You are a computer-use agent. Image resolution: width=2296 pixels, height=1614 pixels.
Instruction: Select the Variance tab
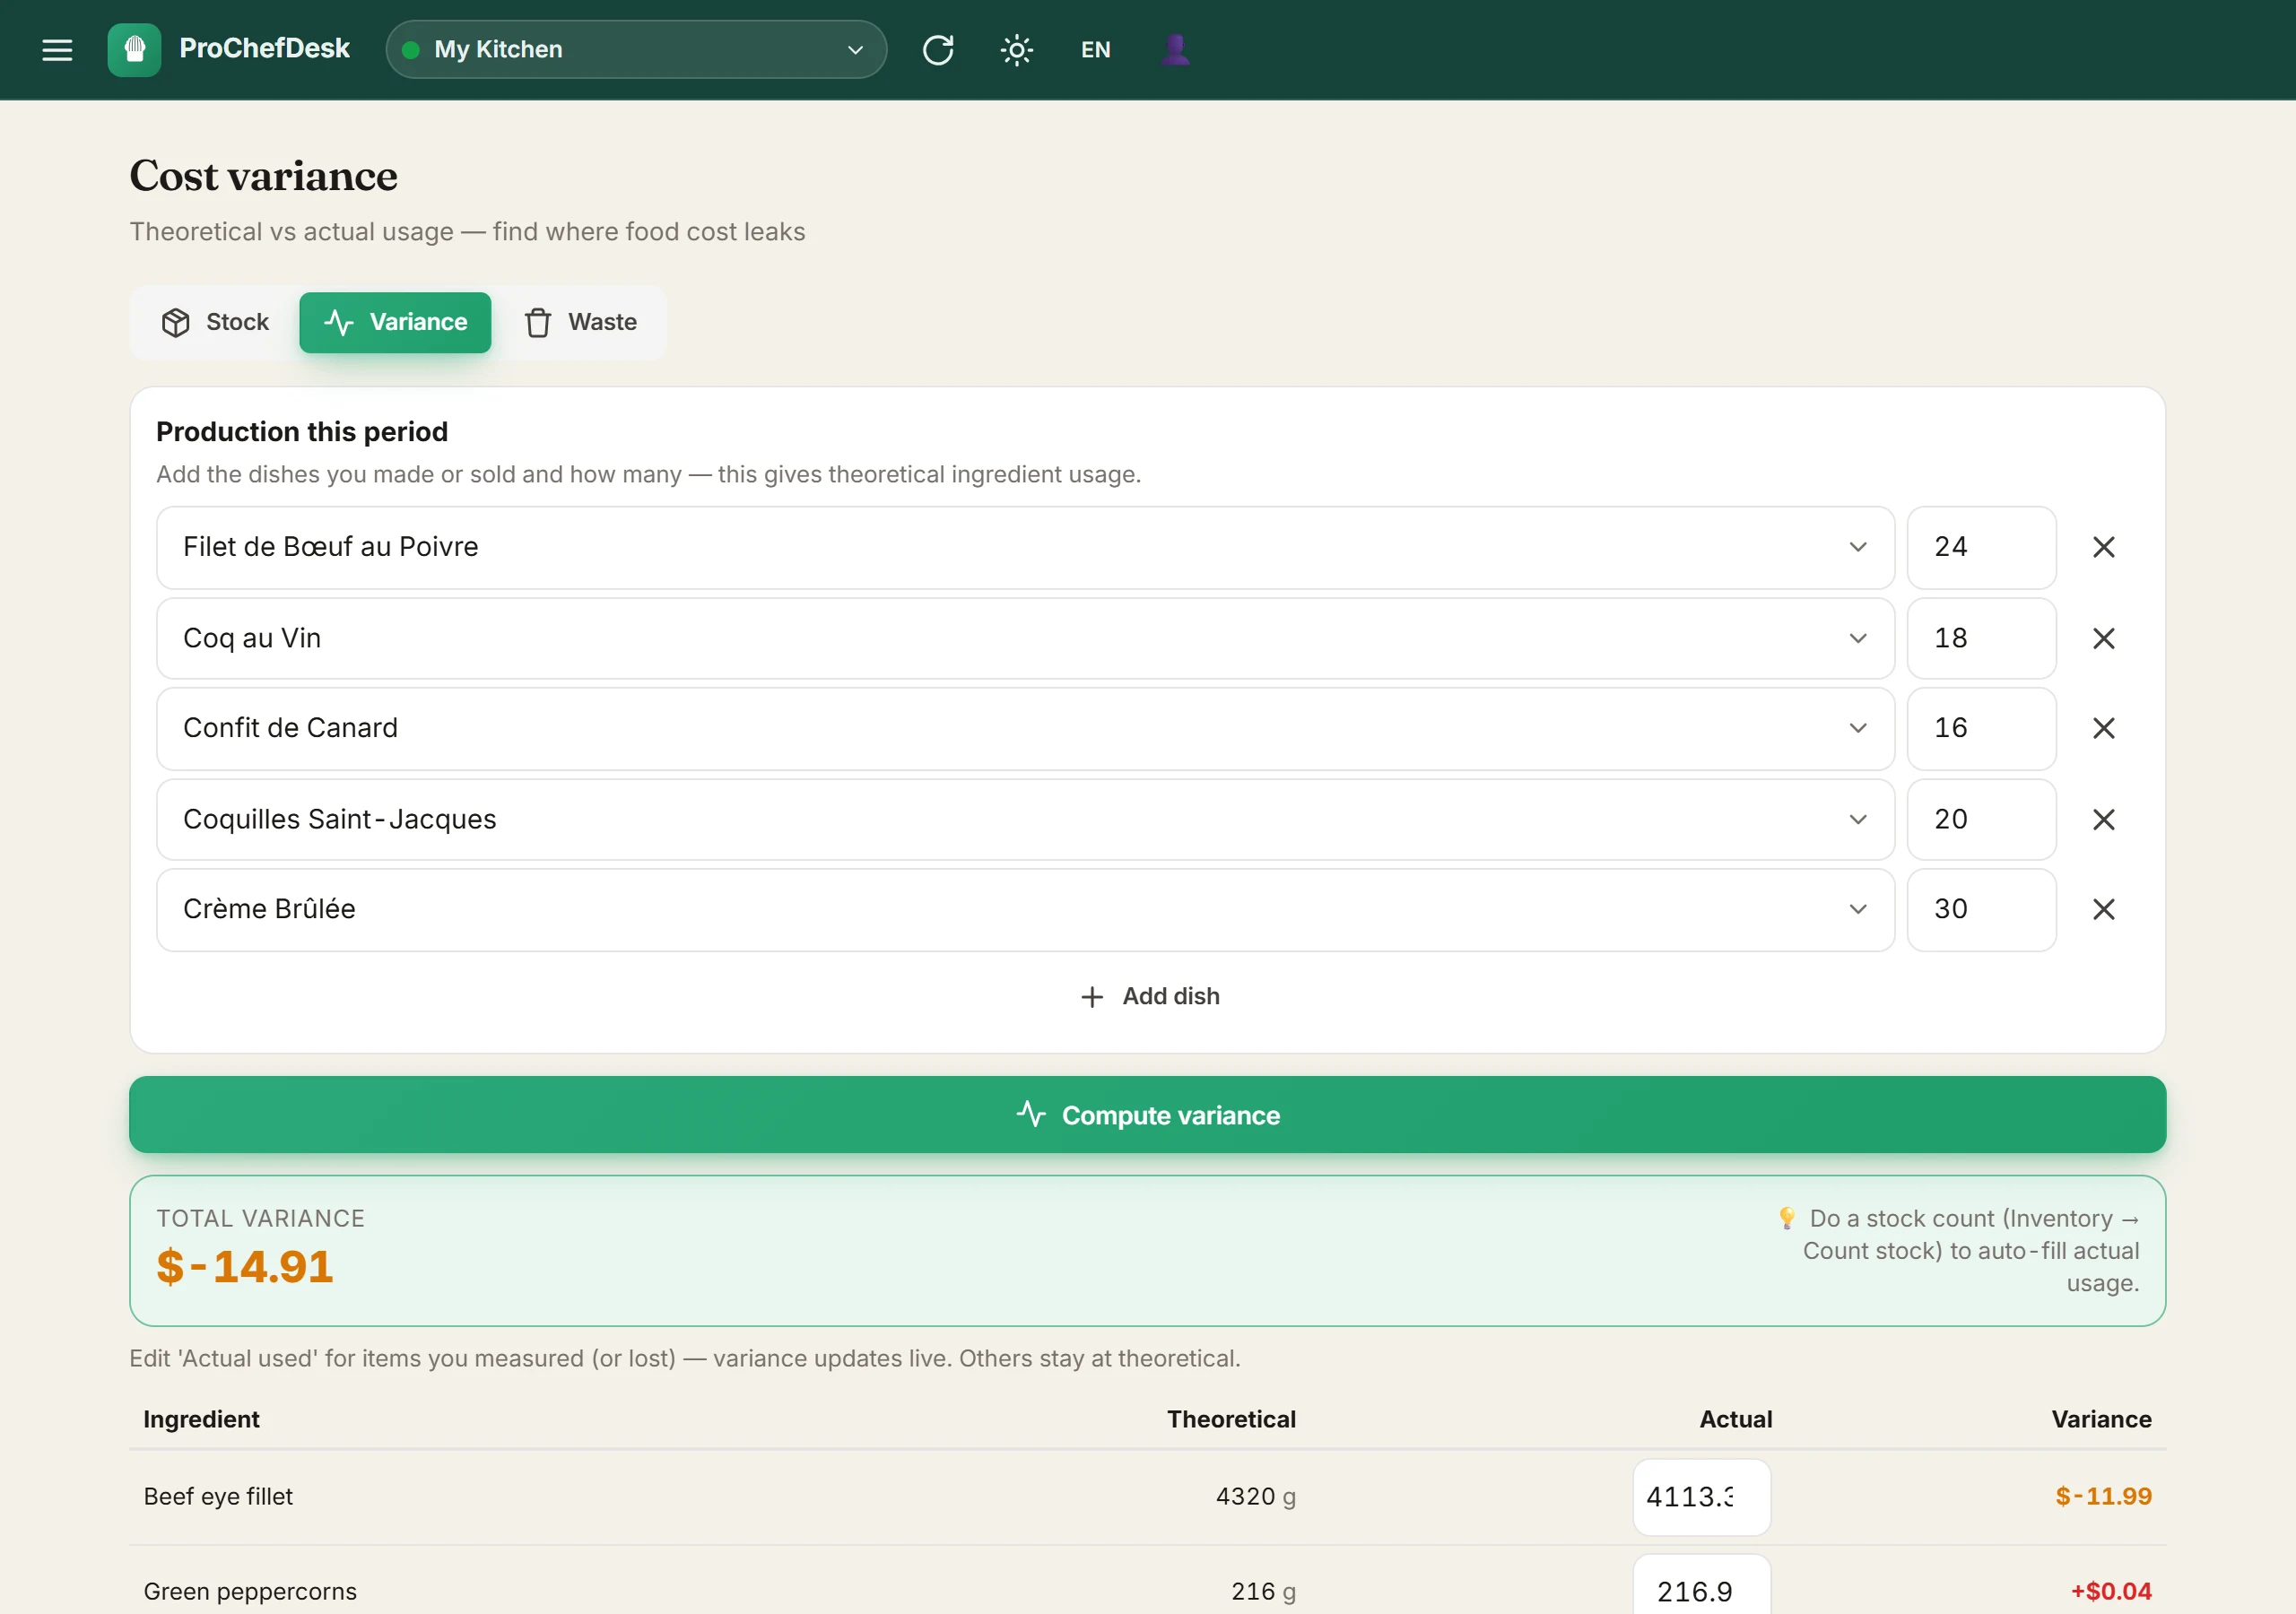point(395,322)
